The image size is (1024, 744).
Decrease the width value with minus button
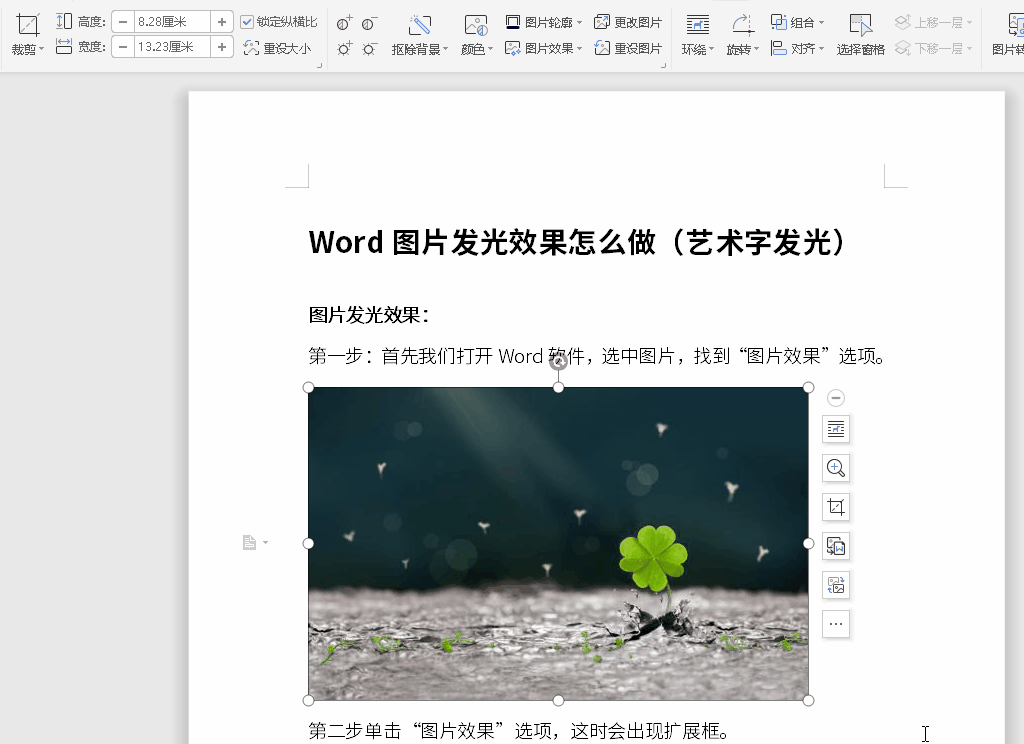click(x=123, y=47)
